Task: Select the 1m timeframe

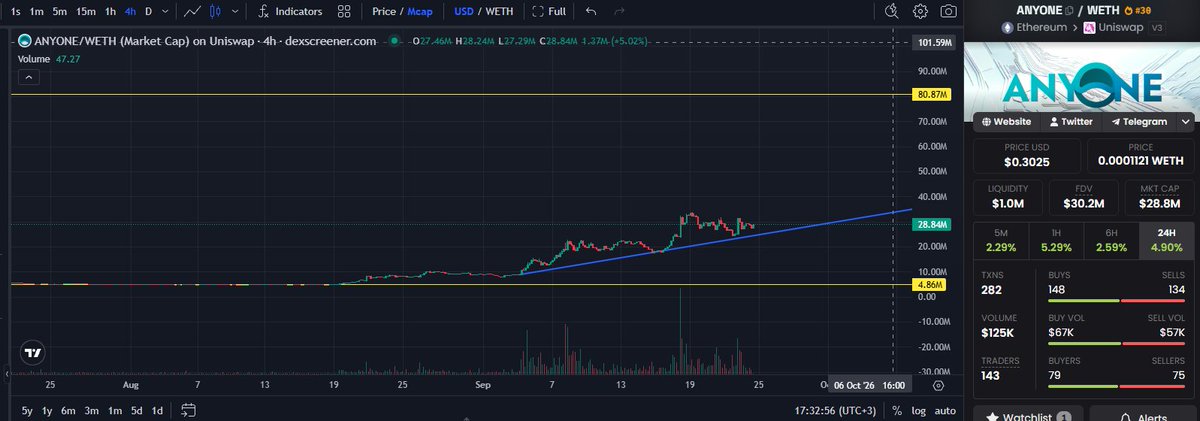Action: (x=37, y=11)
